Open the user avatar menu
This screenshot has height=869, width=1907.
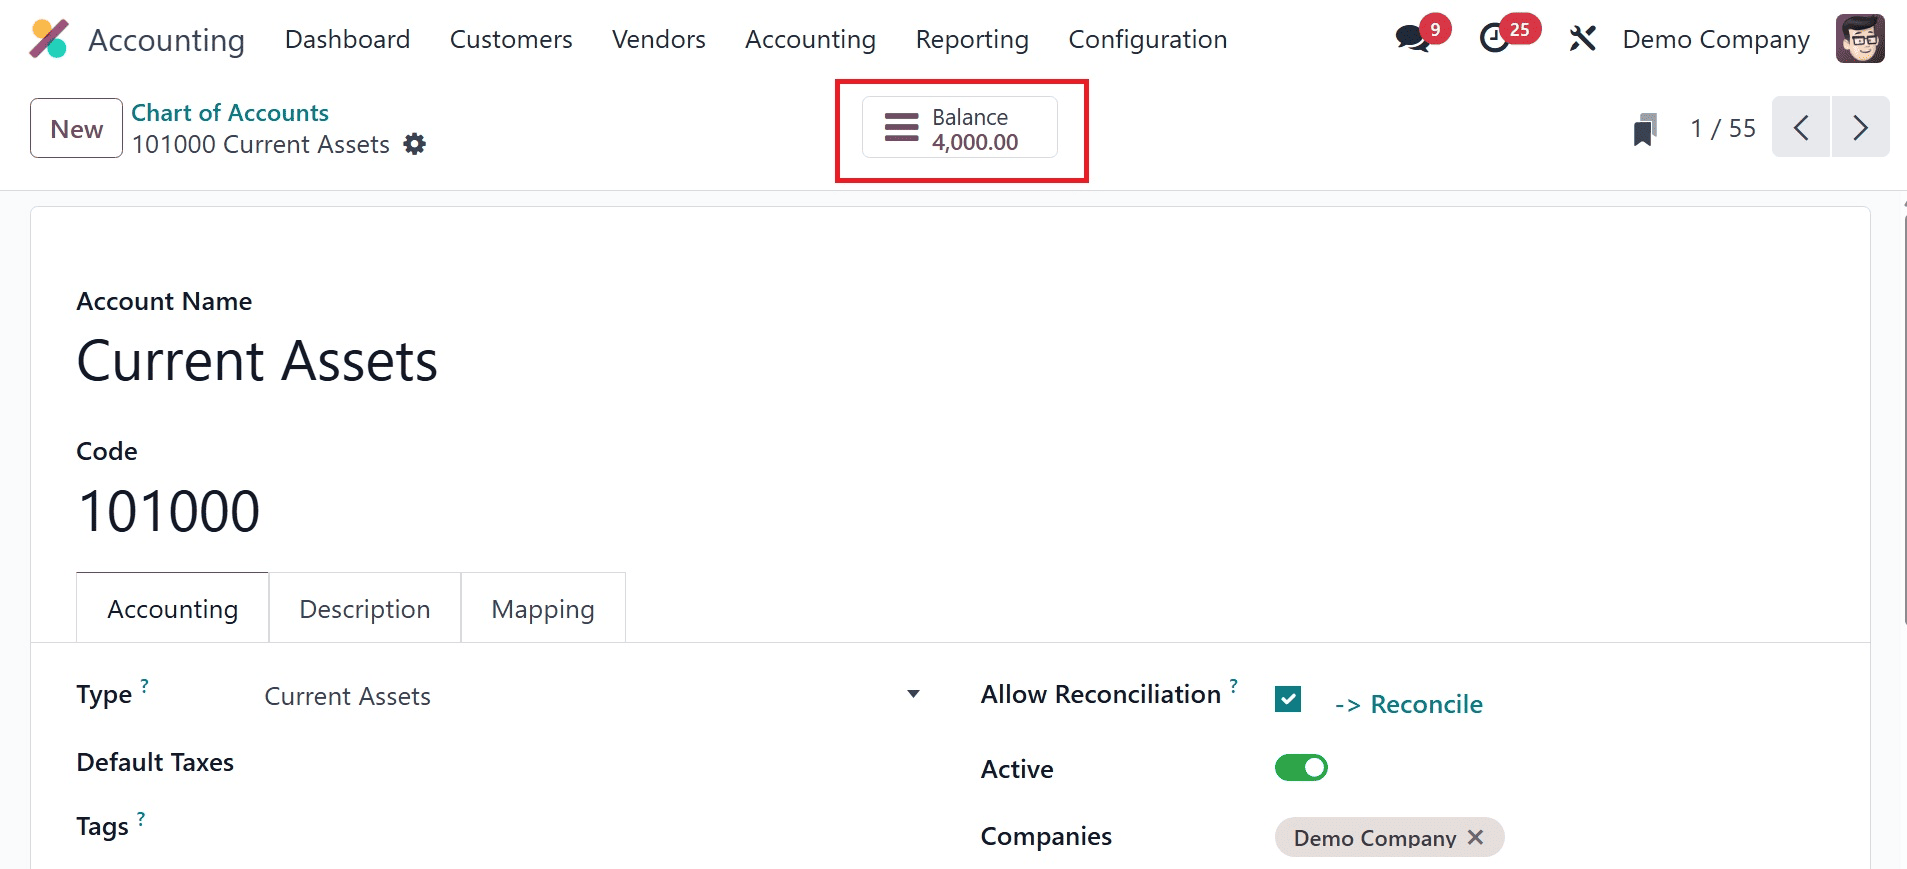pyautogui.click(x=1860, y=39)
